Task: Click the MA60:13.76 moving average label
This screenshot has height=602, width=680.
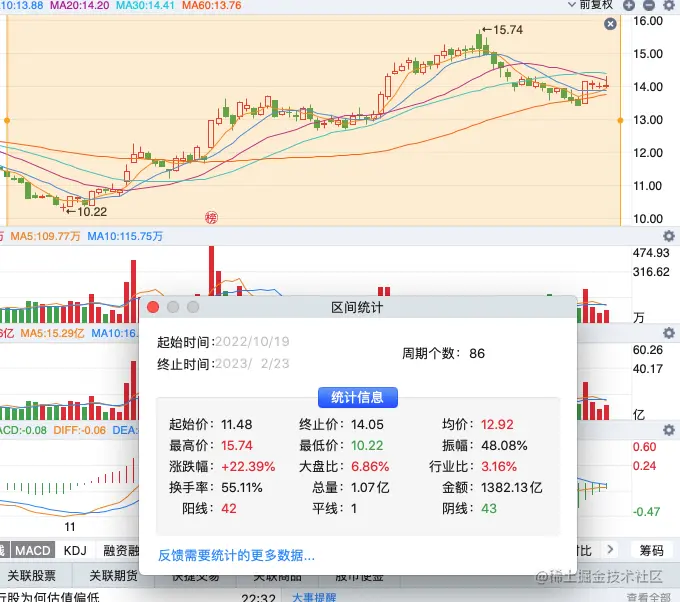Action: (x=212, y=5)
